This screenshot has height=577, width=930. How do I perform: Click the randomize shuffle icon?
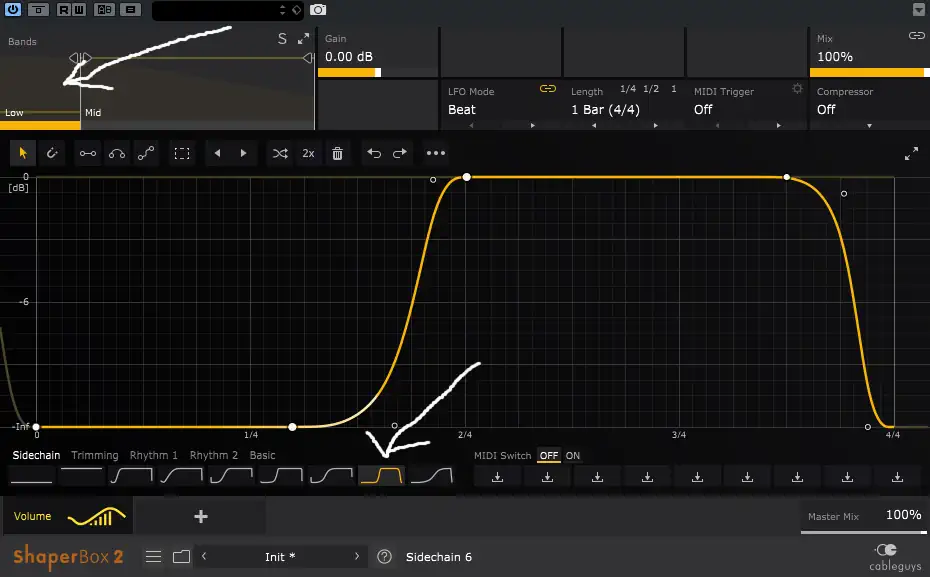tap(280, 154)
